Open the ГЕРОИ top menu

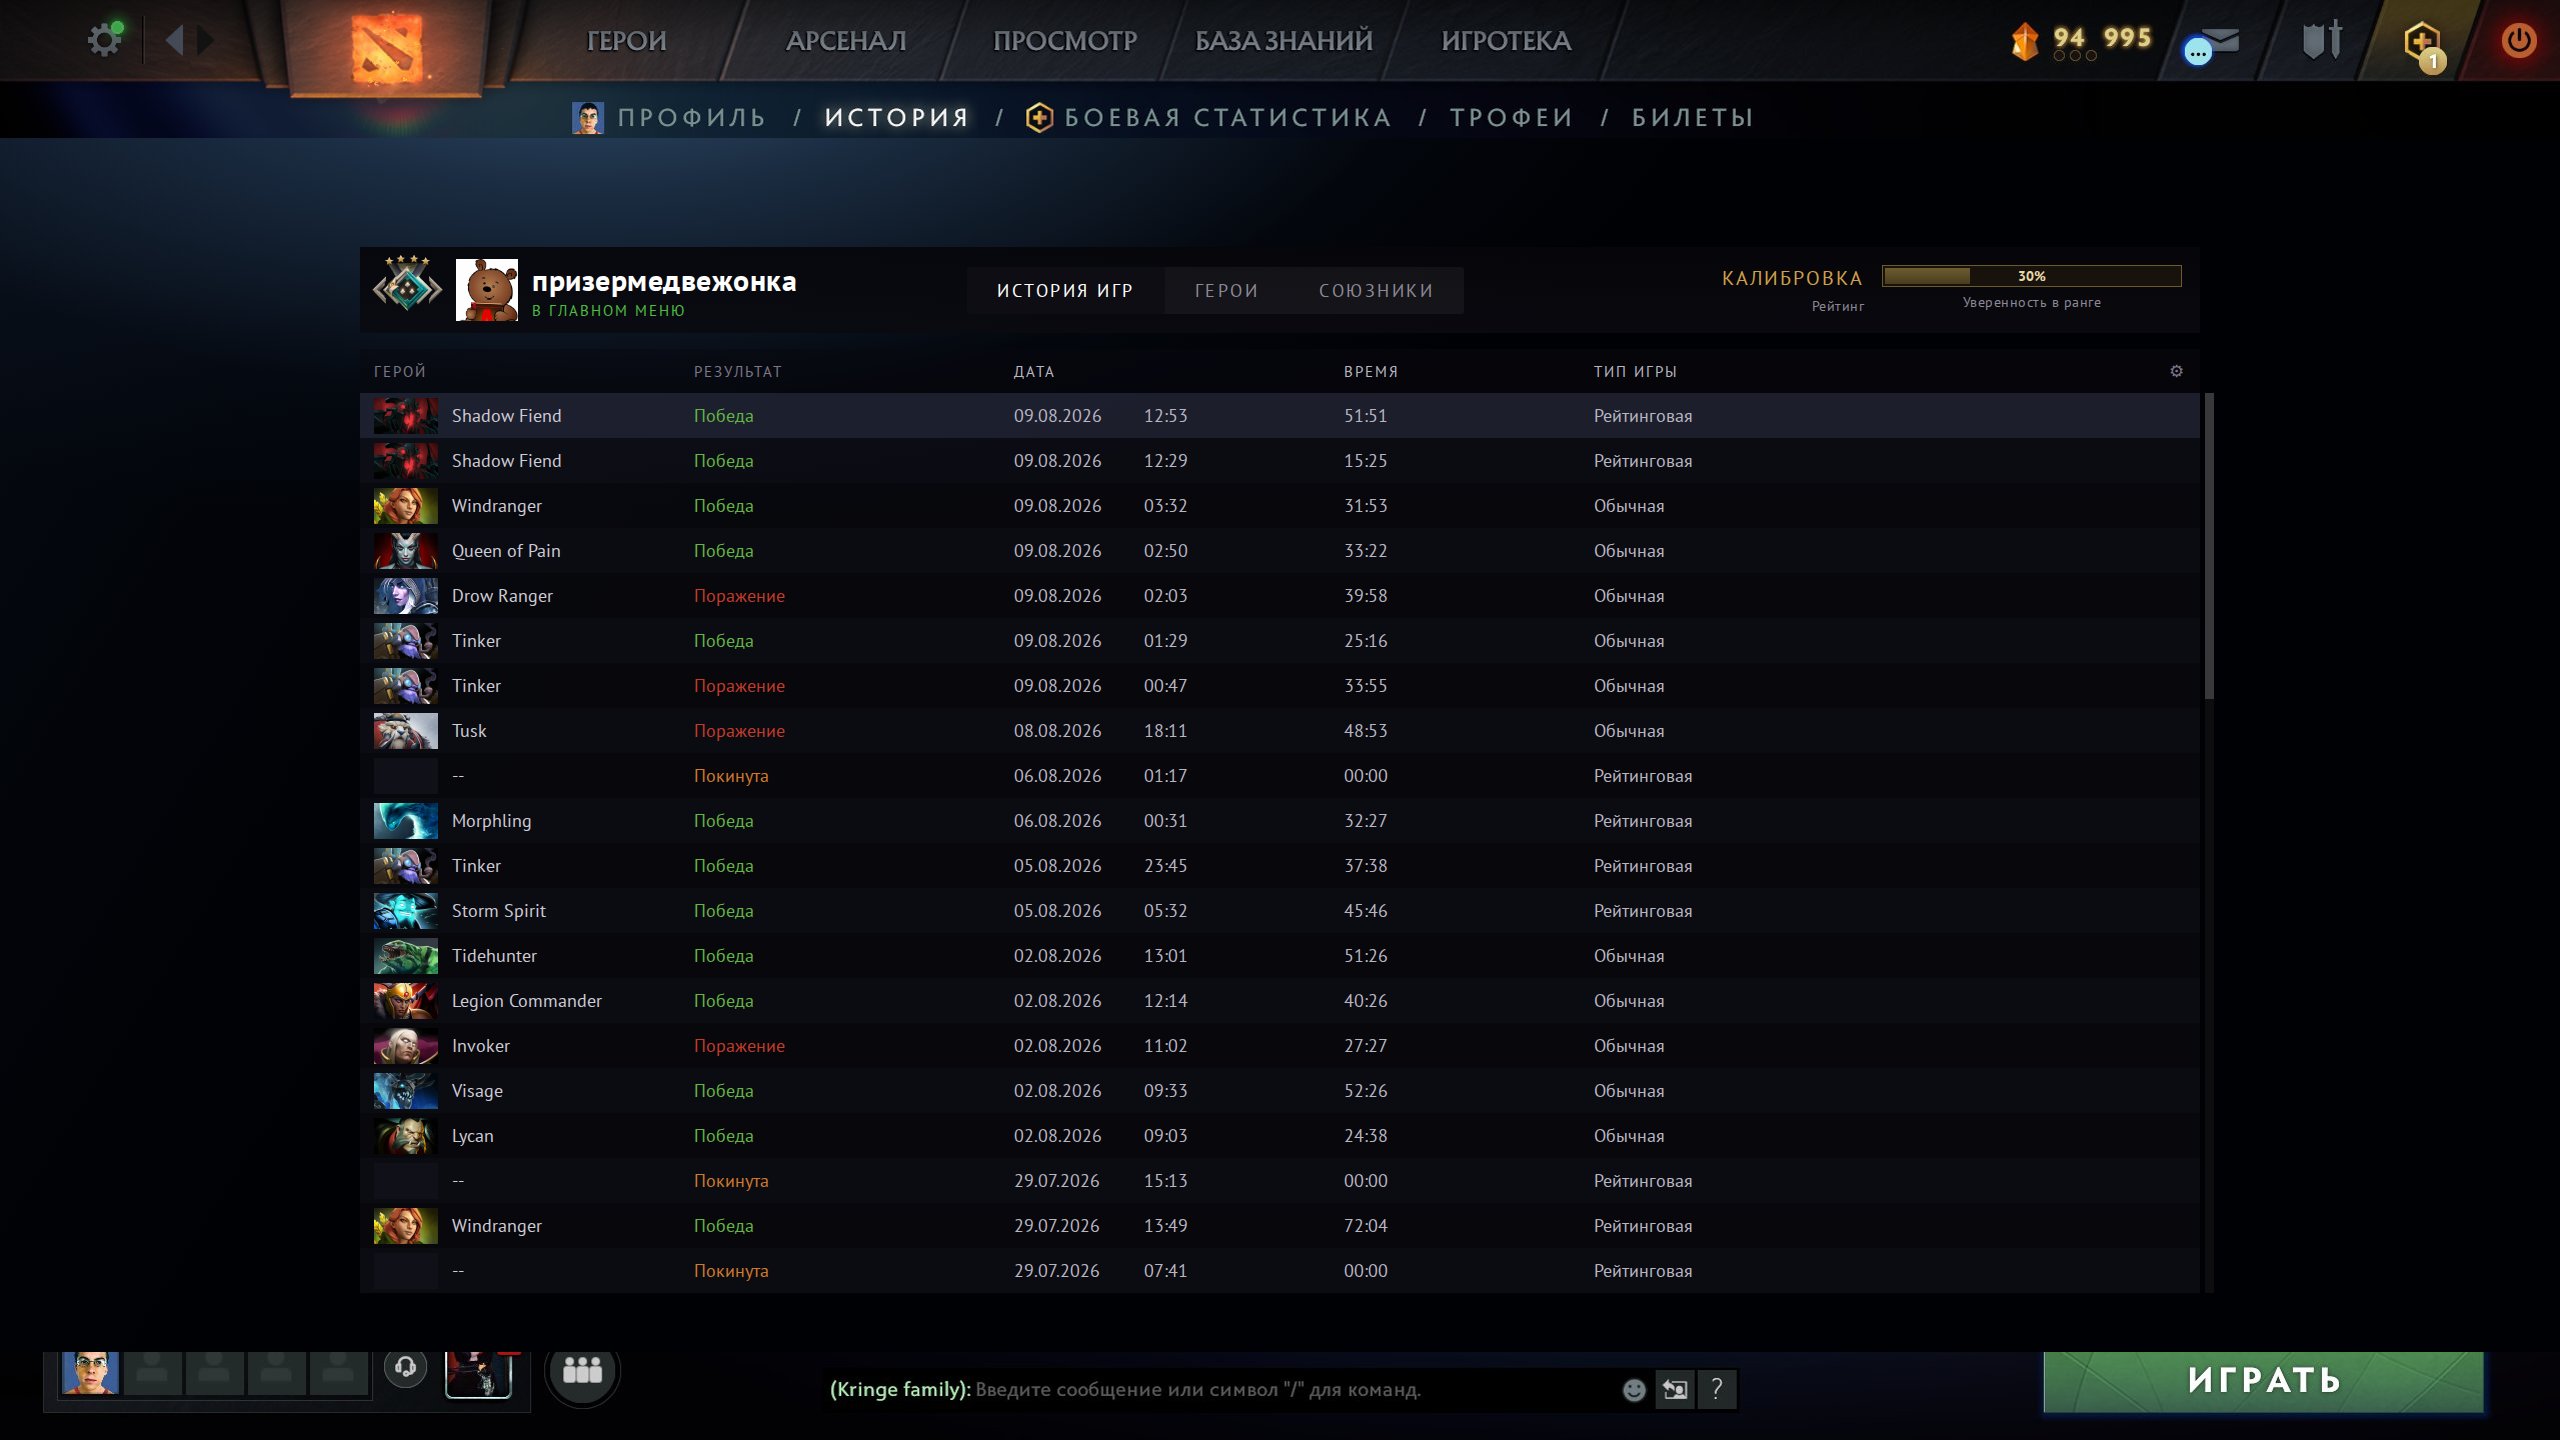click(x=626, y=41)
